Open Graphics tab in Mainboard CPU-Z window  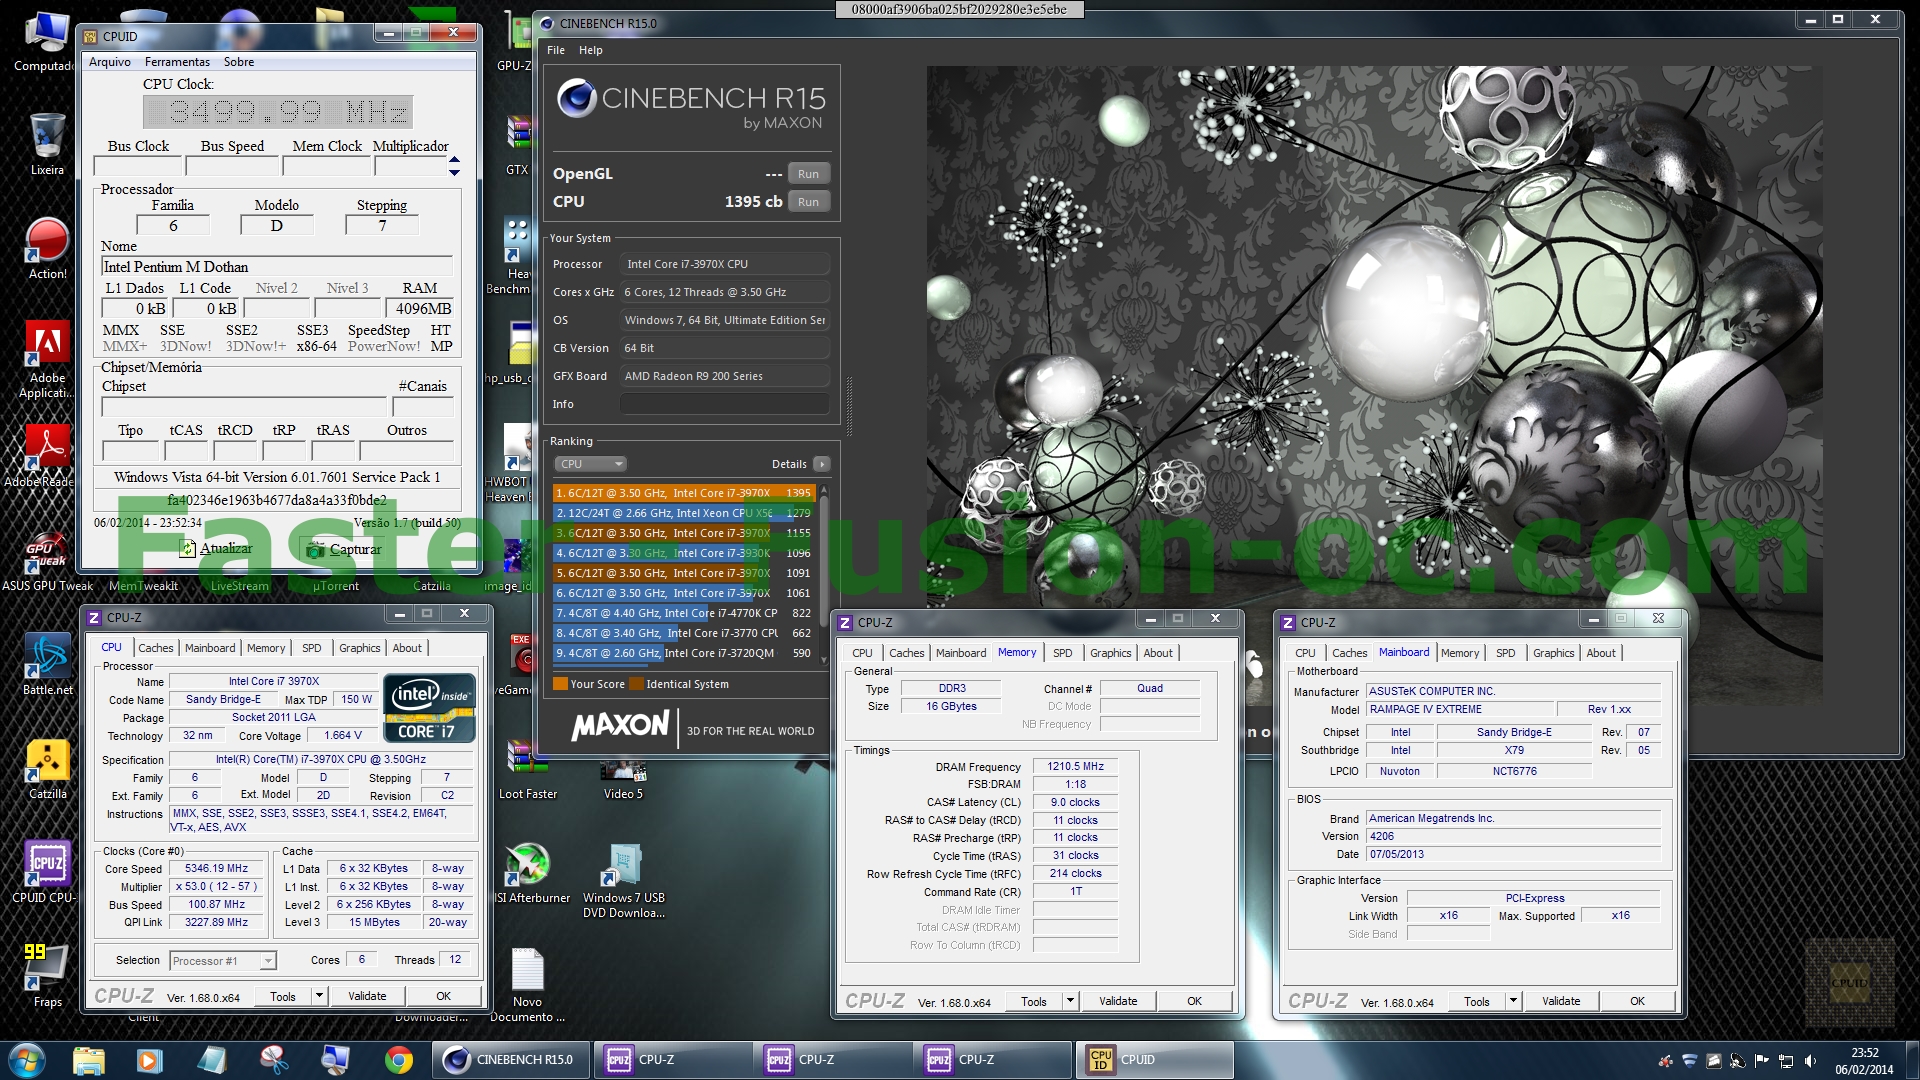pos(1553,653)
